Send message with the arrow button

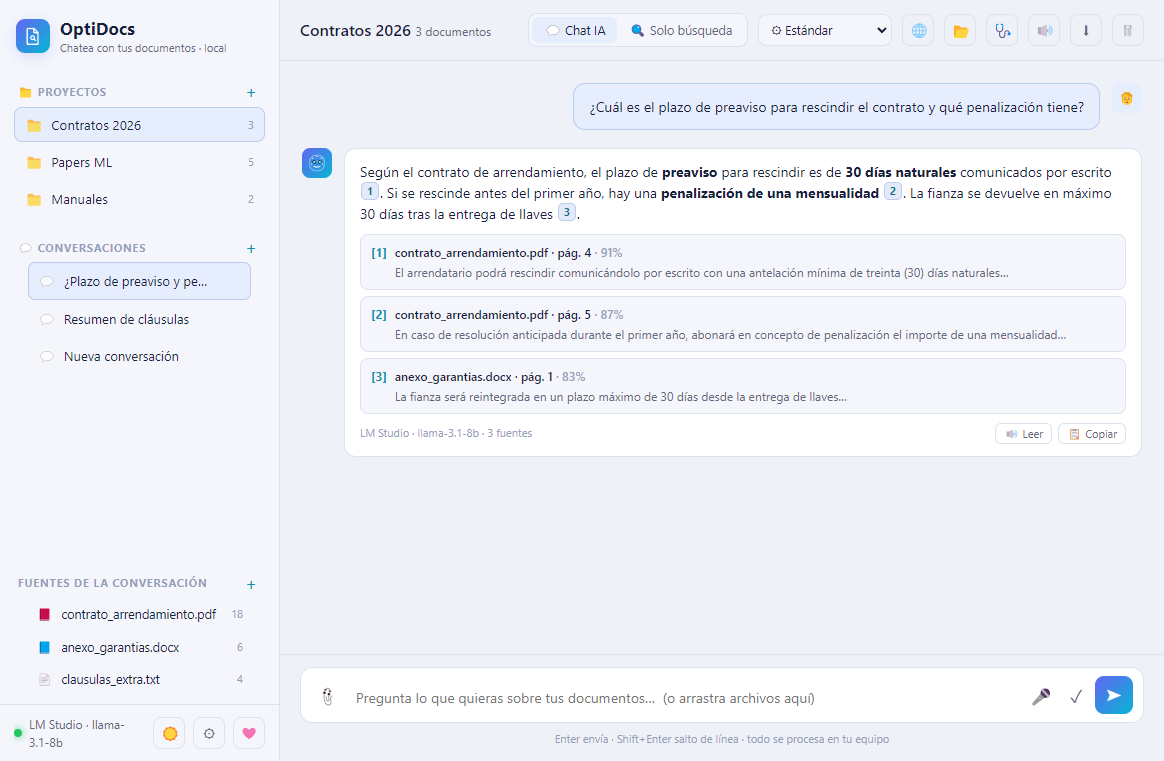click(1114, 695)
